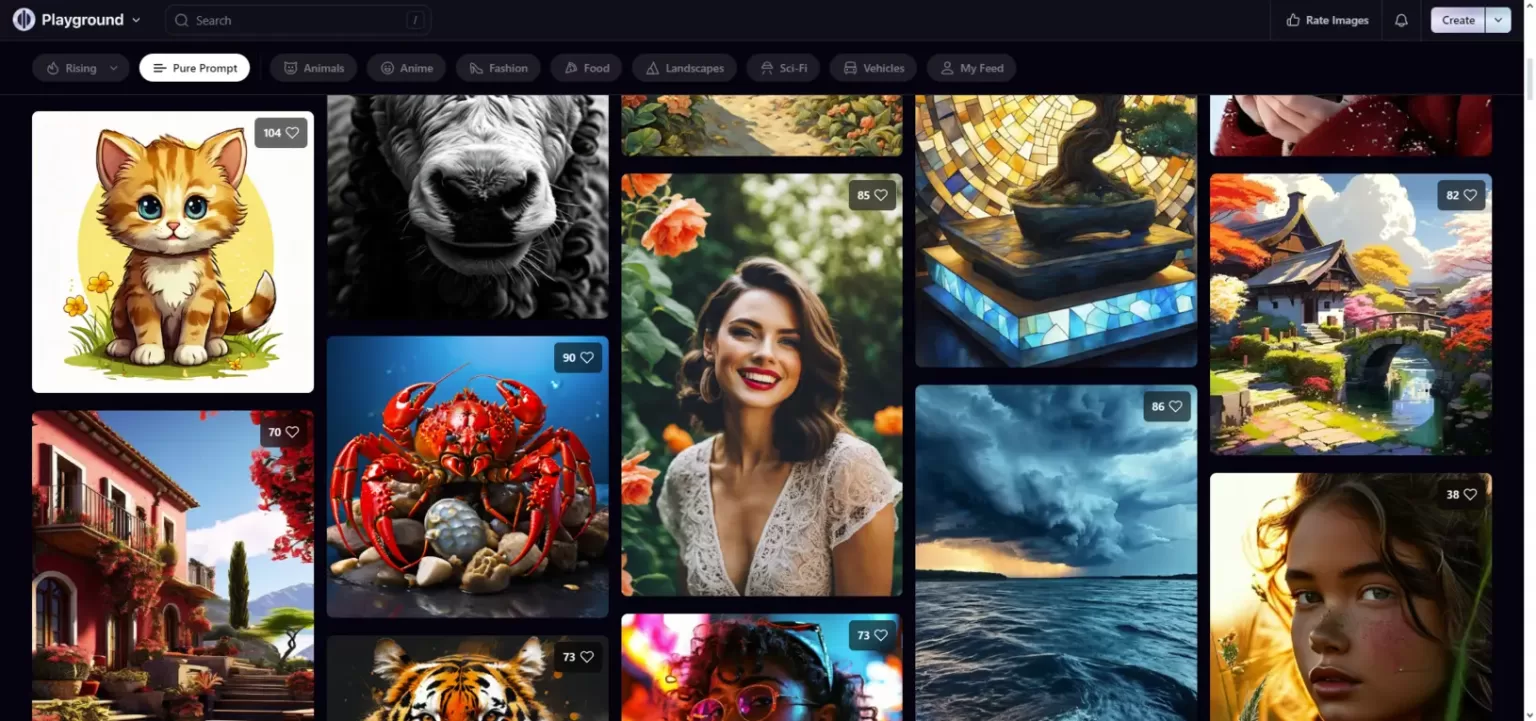Open the tiger face image
This screenshot has height=721, width=1536.
(x=468, y=678)
